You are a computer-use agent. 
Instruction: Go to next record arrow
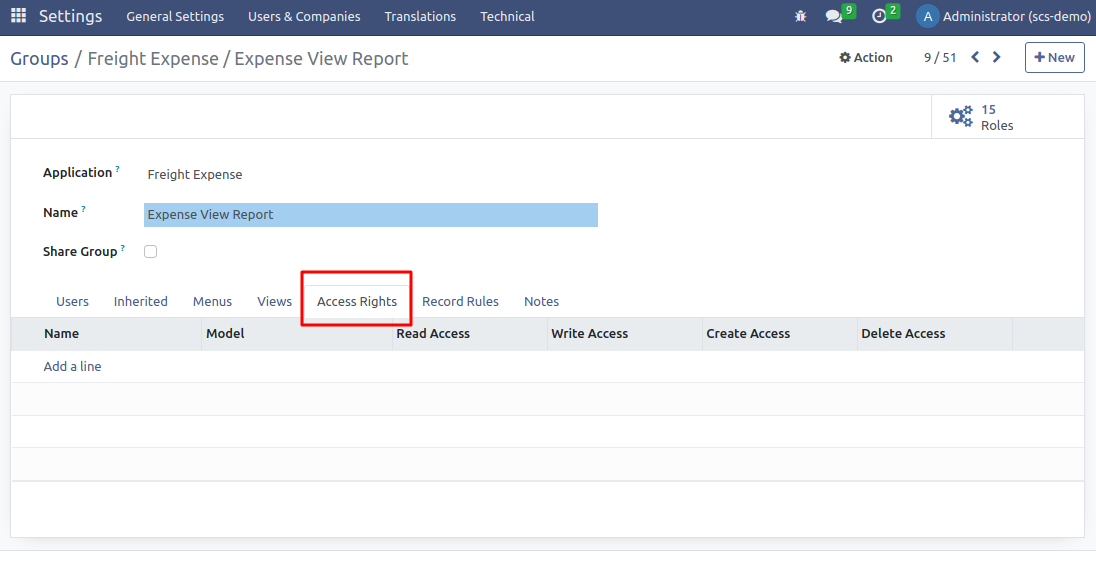click(997, 57)
